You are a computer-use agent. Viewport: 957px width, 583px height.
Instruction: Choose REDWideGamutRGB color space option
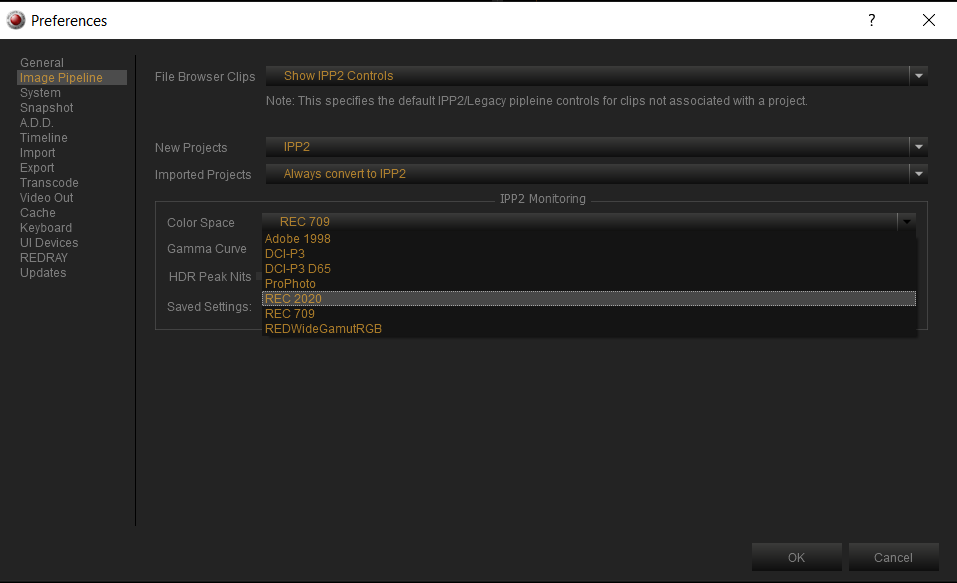tap(589, 328)
